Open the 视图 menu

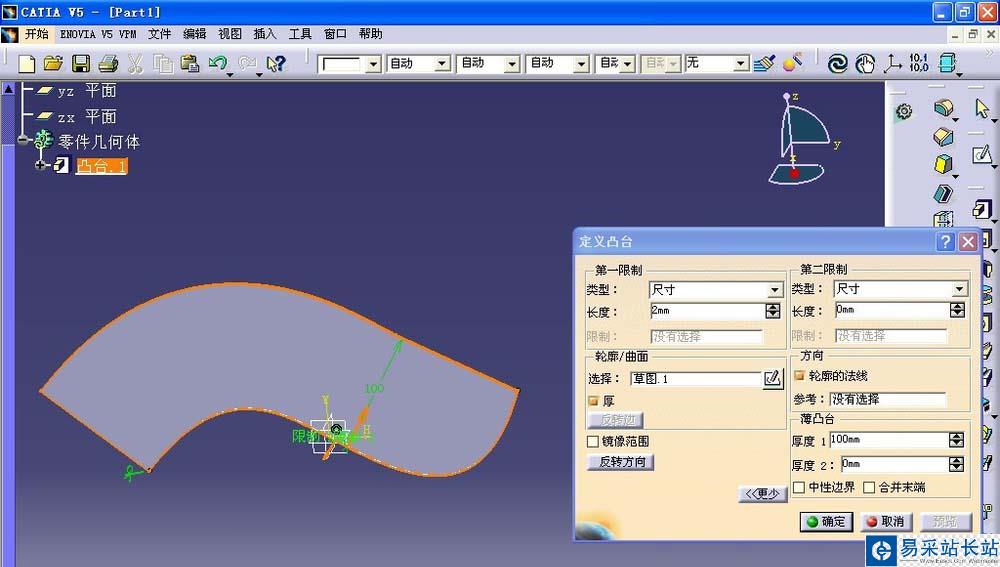tap(230, 34)
